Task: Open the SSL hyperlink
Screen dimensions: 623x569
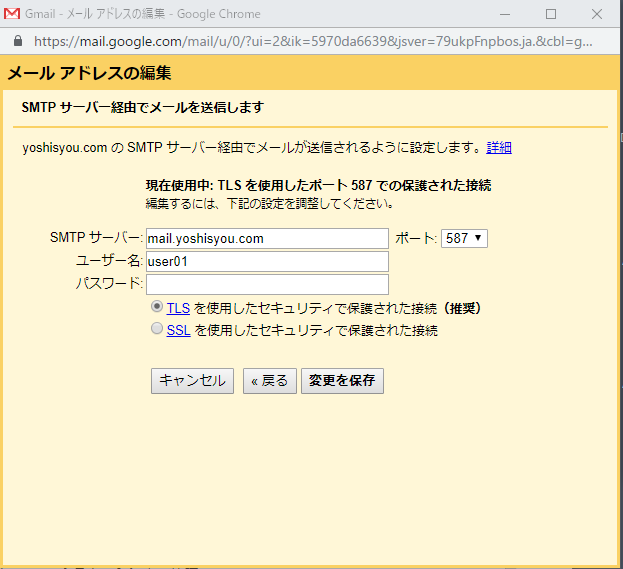Action: [178, 330]
